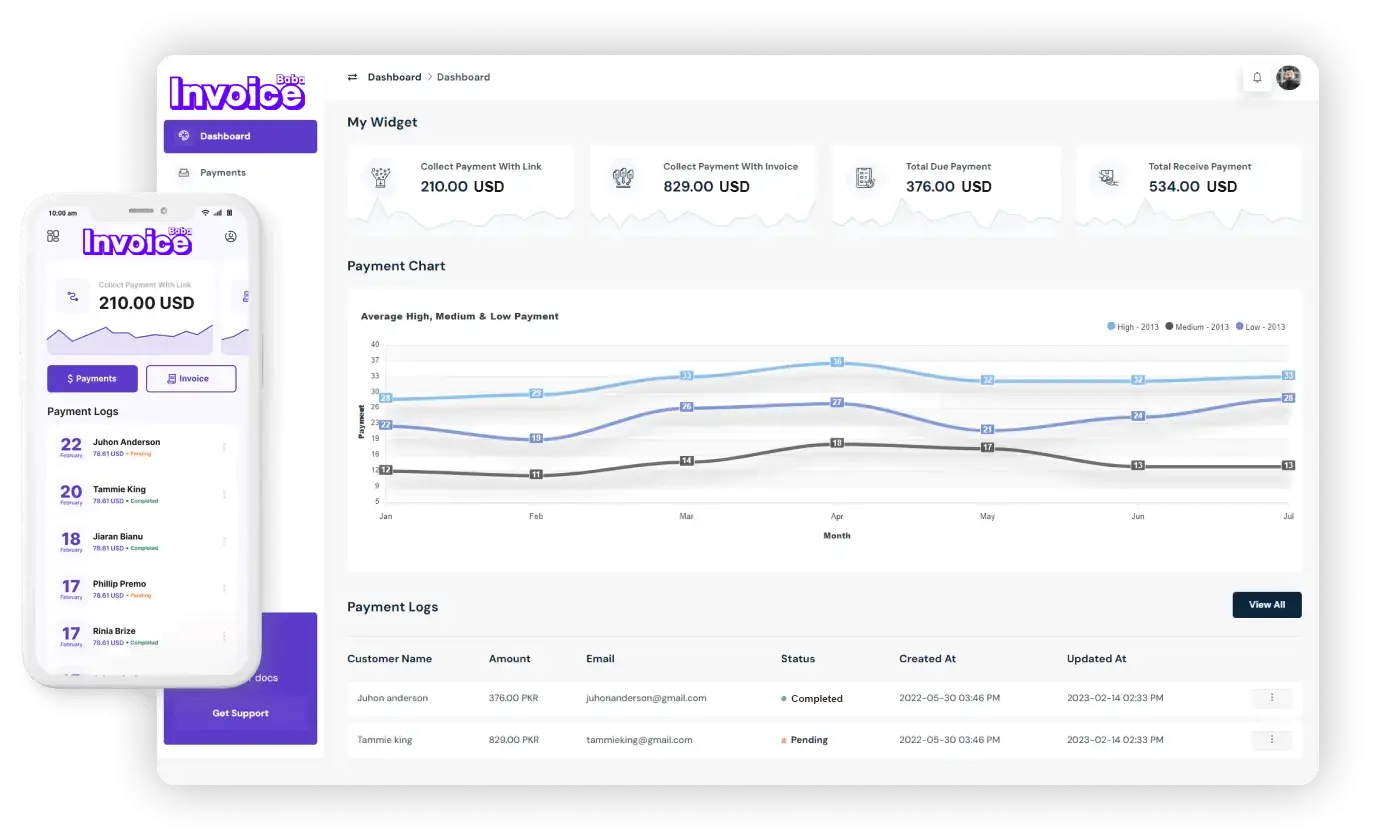Click the Status column header

coord(798,659)
